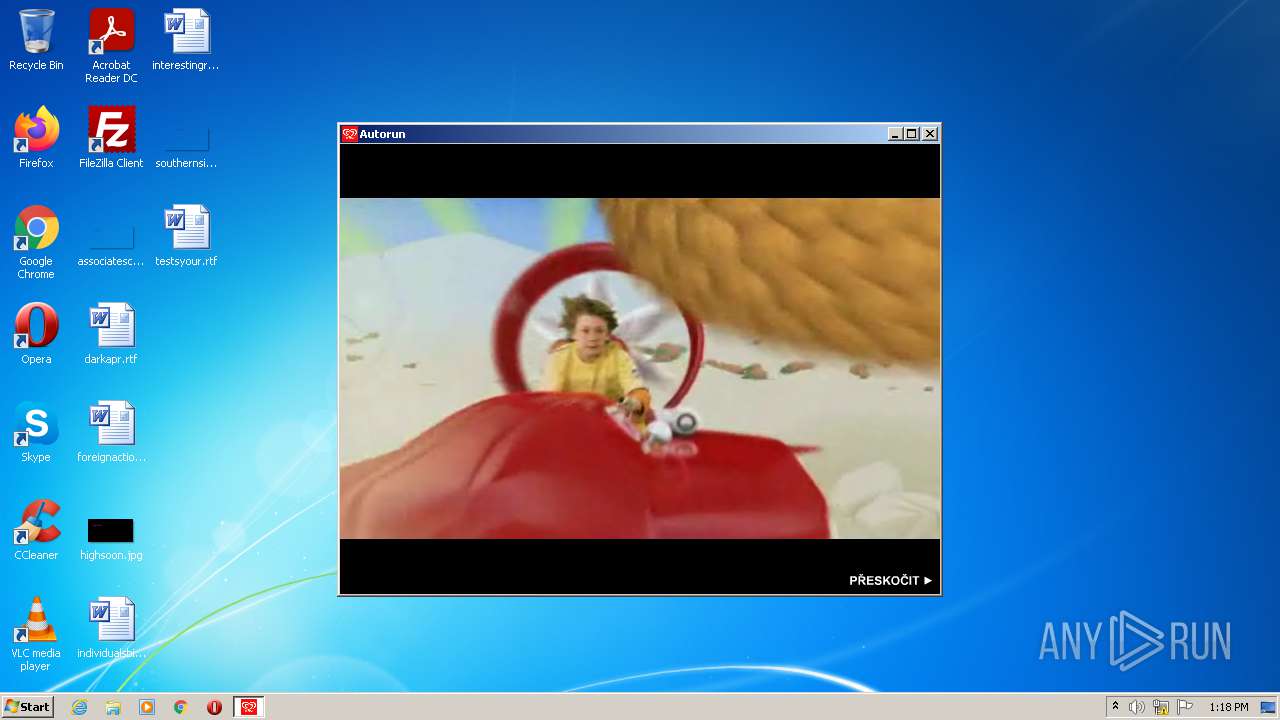1280x720 pixels.
Task: Select individualsbi... rtf document
Action: pyautogui.click(x=111, y=628)
